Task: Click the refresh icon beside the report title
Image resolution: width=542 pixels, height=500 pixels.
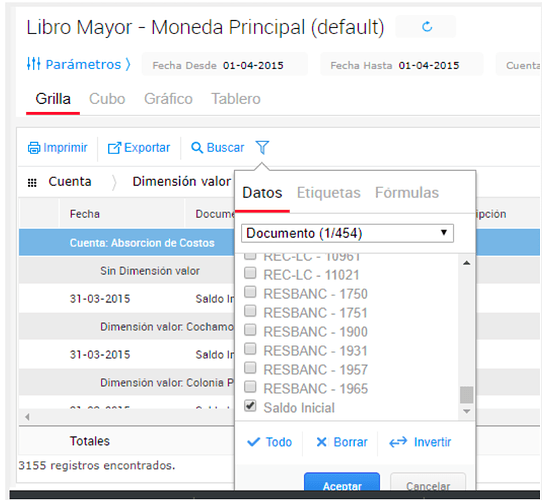Action: [x=427, y=27]
